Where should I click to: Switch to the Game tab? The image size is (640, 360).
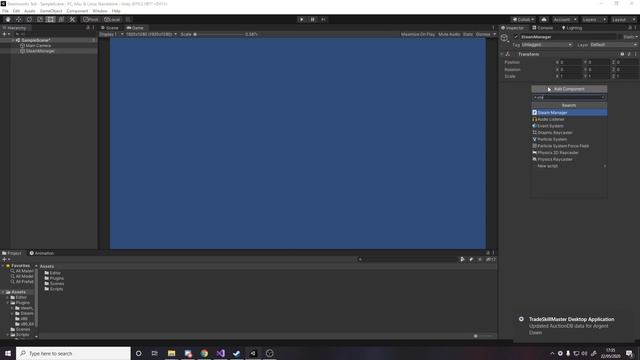135,28
